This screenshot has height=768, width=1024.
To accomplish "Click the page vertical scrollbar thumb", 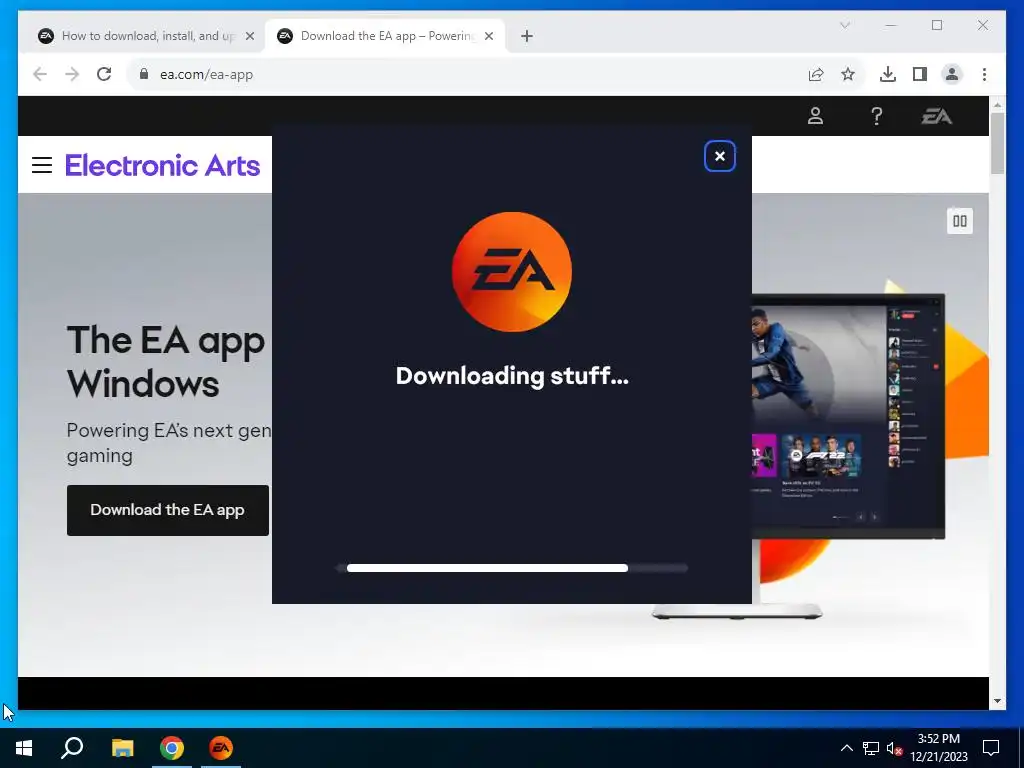I will (997, 144).
